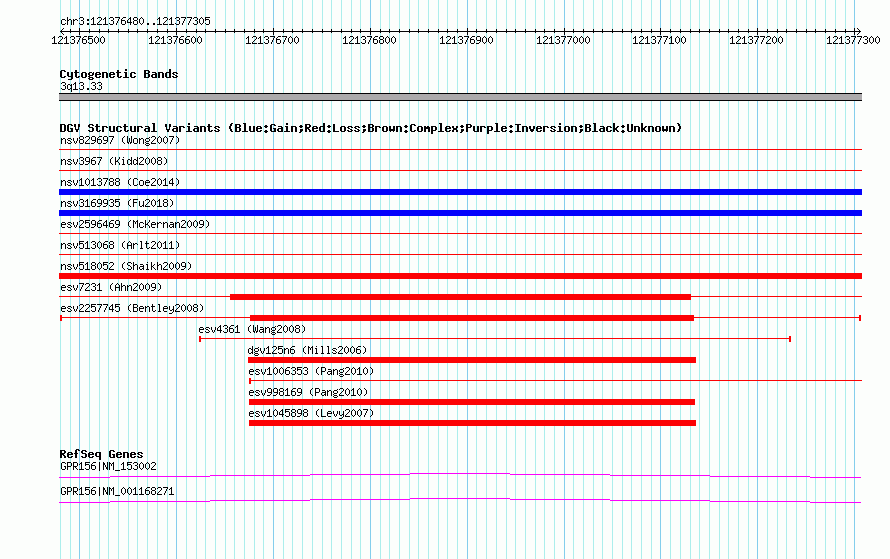The width and height of the screenshot is (890, 559).
Task: Click the blue gain bar under nsv3169935
Action: point(460,213)
